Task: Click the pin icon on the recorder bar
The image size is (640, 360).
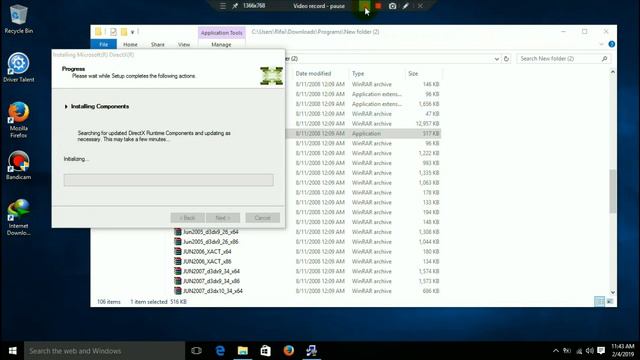Action: pyautogui.click(x=235, y=6)
